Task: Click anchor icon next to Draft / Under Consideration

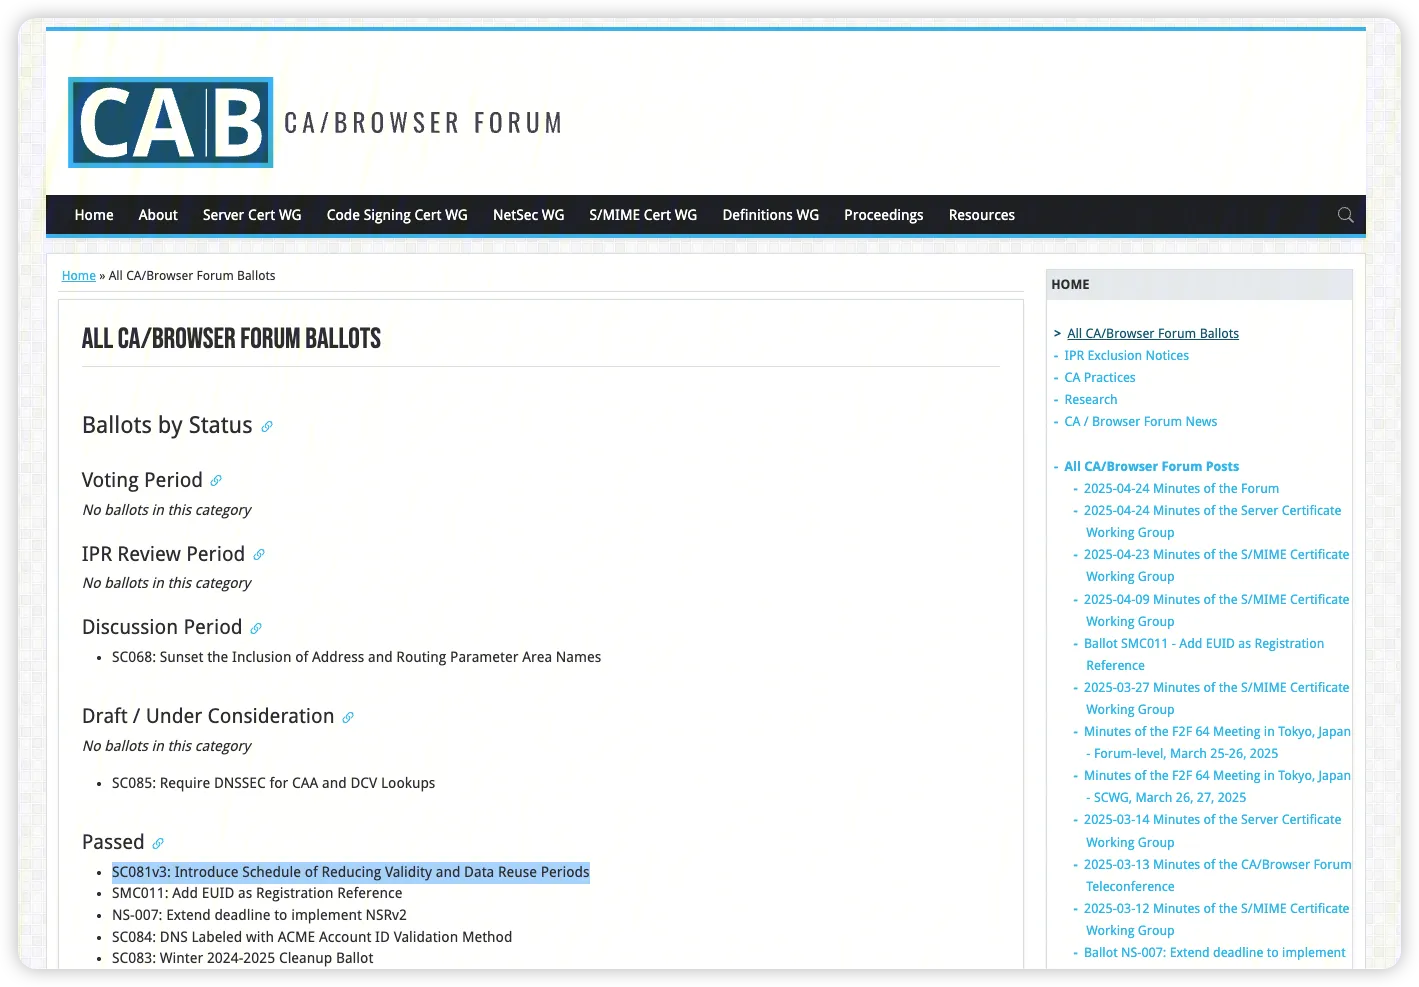Action: 348,718
